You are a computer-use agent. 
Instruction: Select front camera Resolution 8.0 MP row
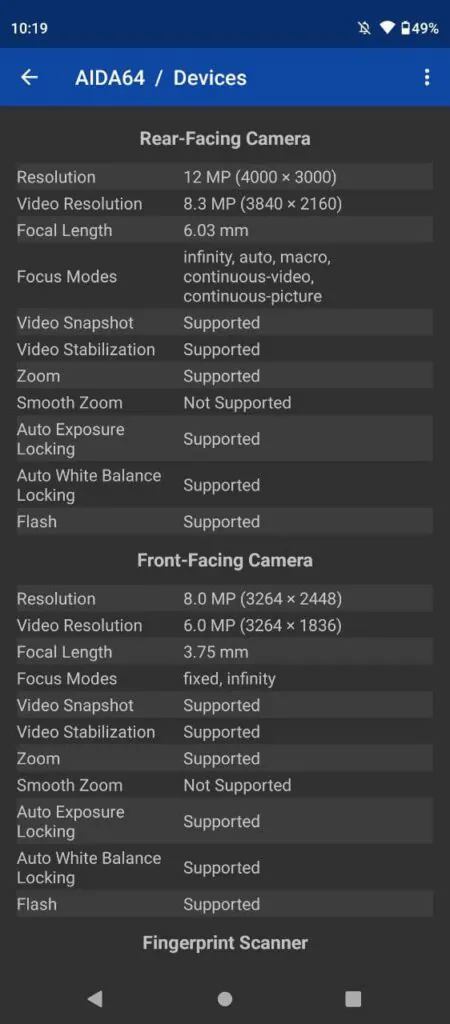[225, 599]
